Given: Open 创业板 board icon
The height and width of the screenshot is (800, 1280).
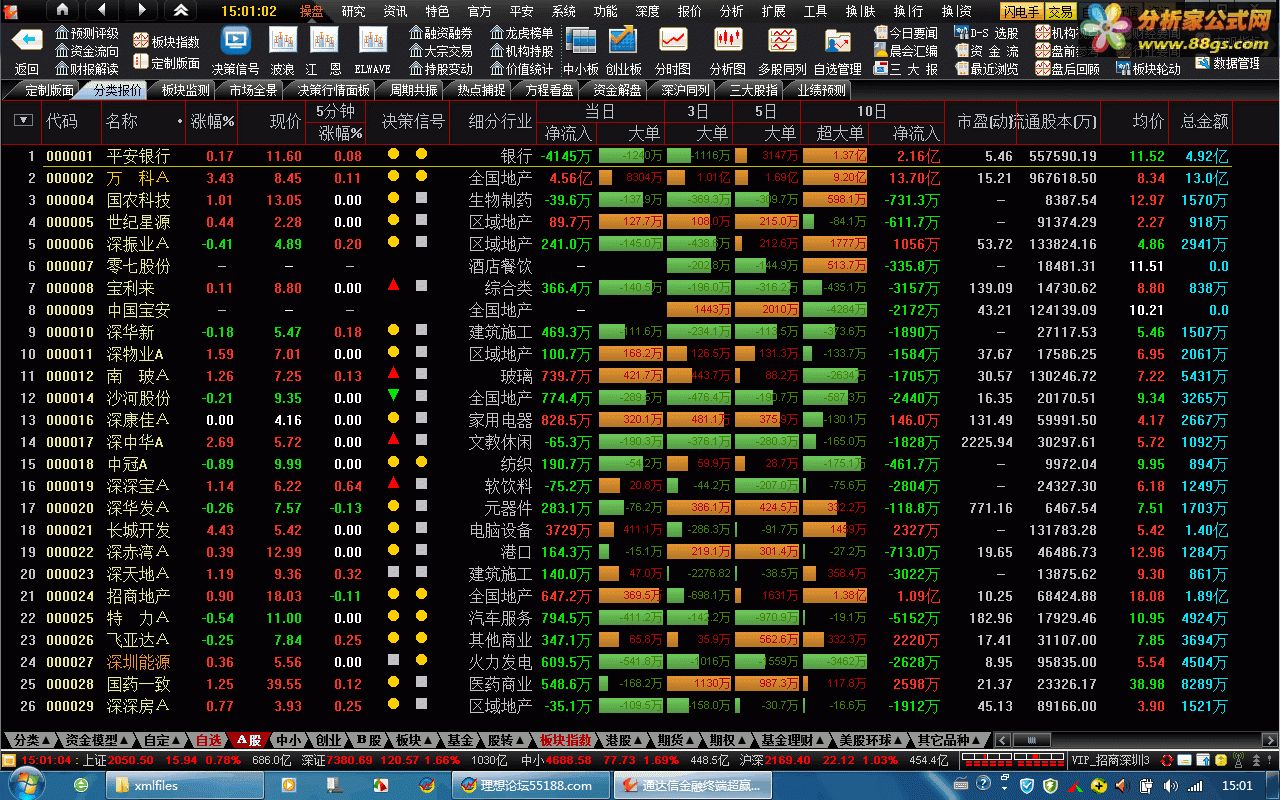Looking at the screenshot, I should pos(624,40).
